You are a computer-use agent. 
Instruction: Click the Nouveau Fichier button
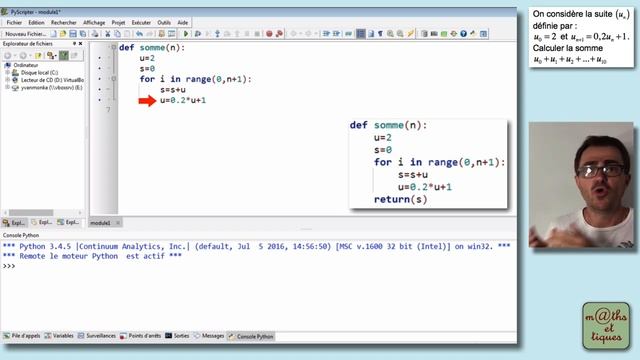tap(25, 34)
